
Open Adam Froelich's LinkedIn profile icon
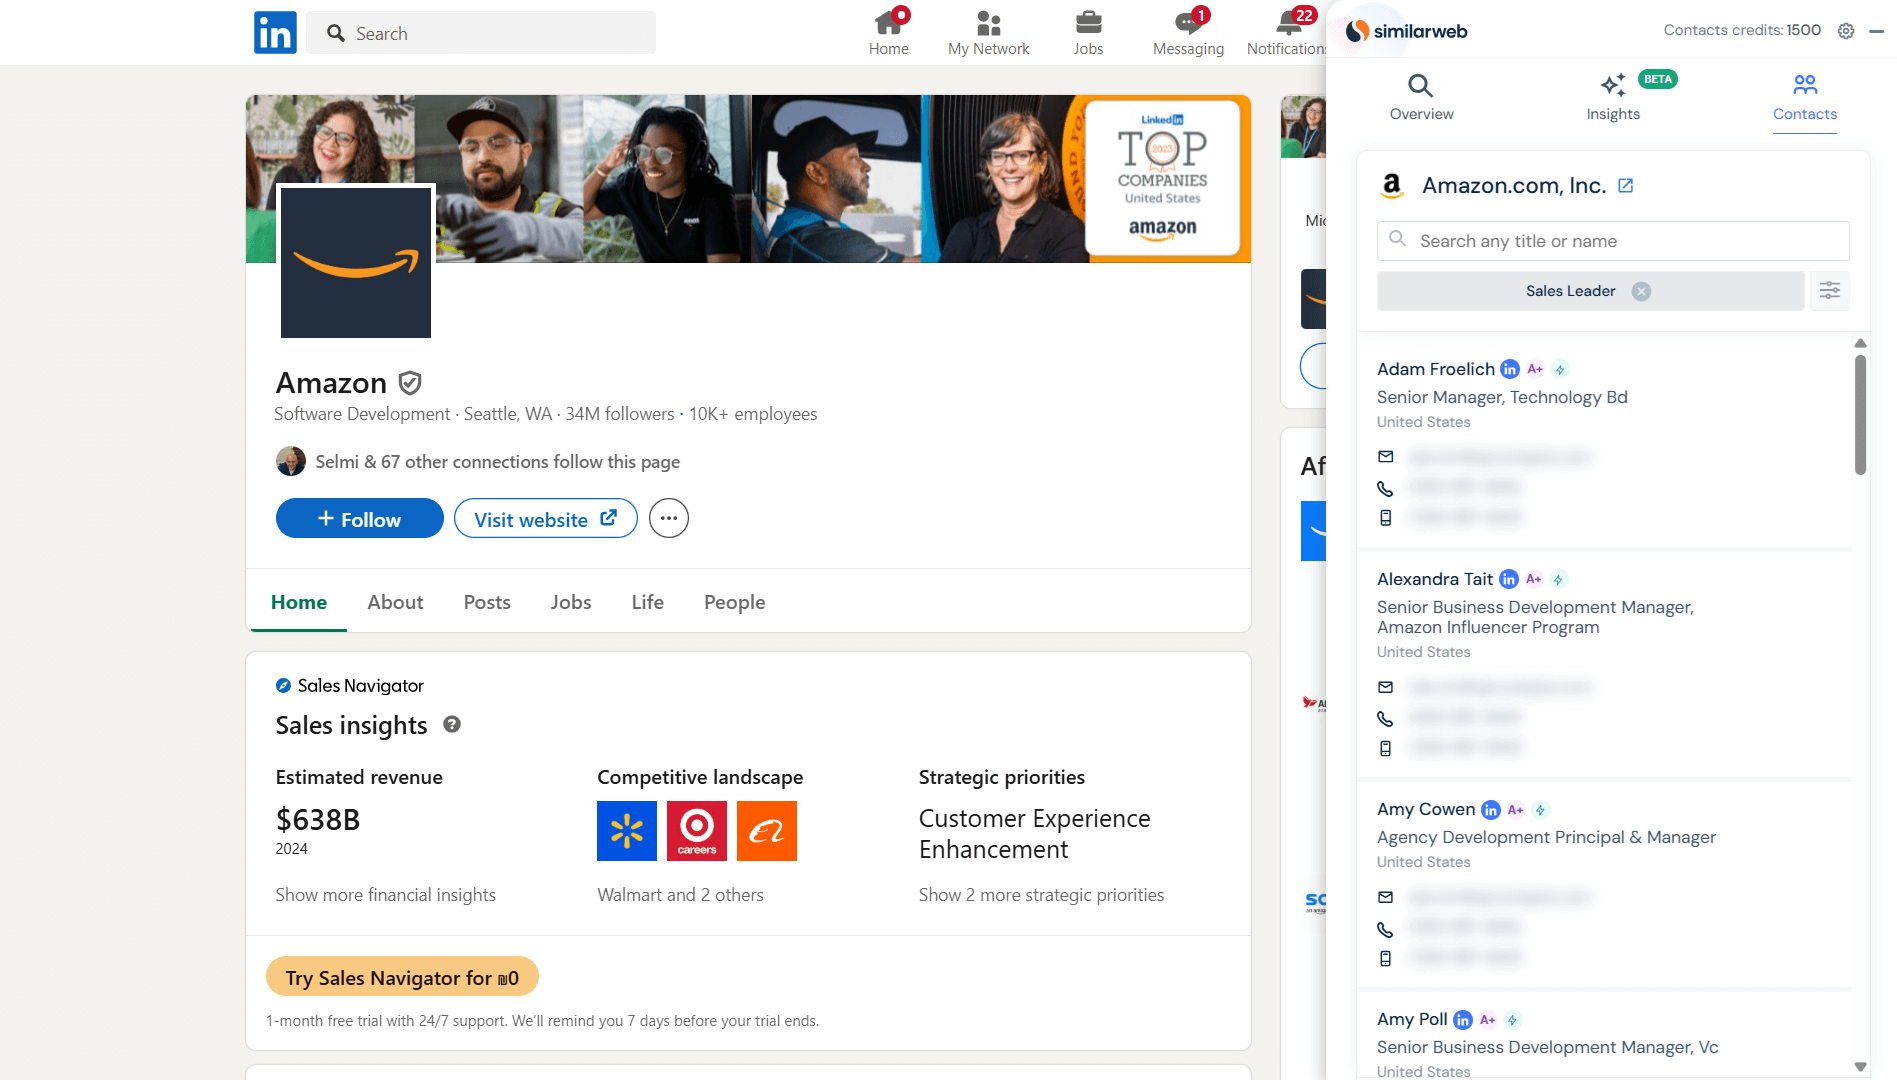(x=1510, y=369)
